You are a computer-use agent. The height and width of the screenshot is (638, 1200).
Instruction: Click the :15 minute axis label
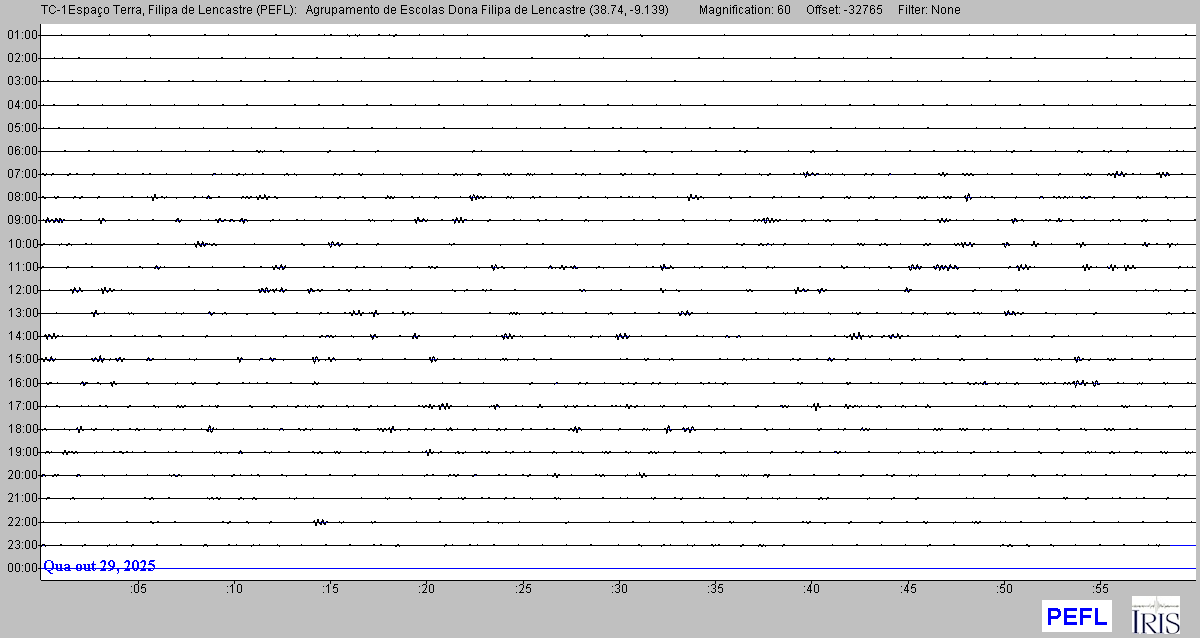click(330, 589)
